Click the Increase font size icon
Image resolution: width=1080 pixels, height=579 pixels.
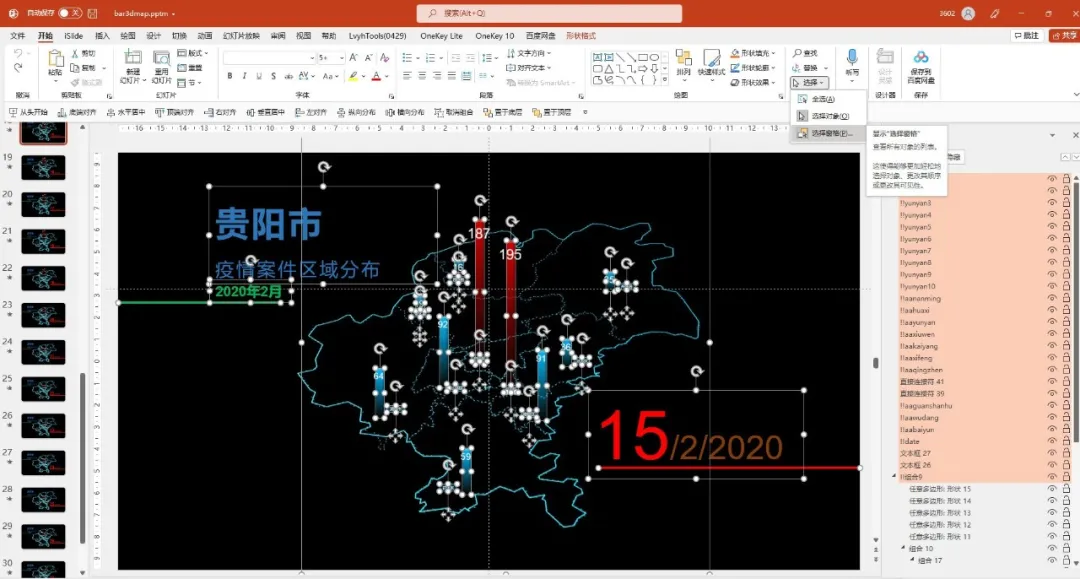353,58
